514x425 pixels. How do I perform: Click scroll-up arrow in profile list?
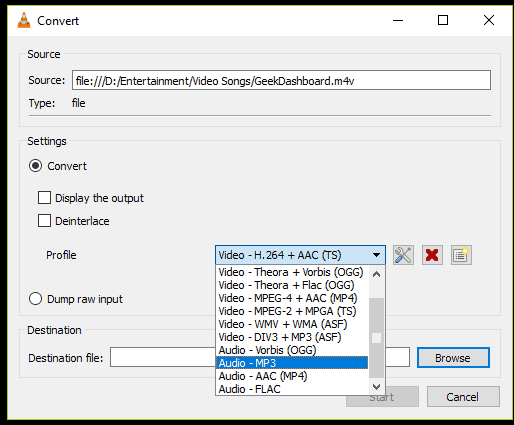377,274
